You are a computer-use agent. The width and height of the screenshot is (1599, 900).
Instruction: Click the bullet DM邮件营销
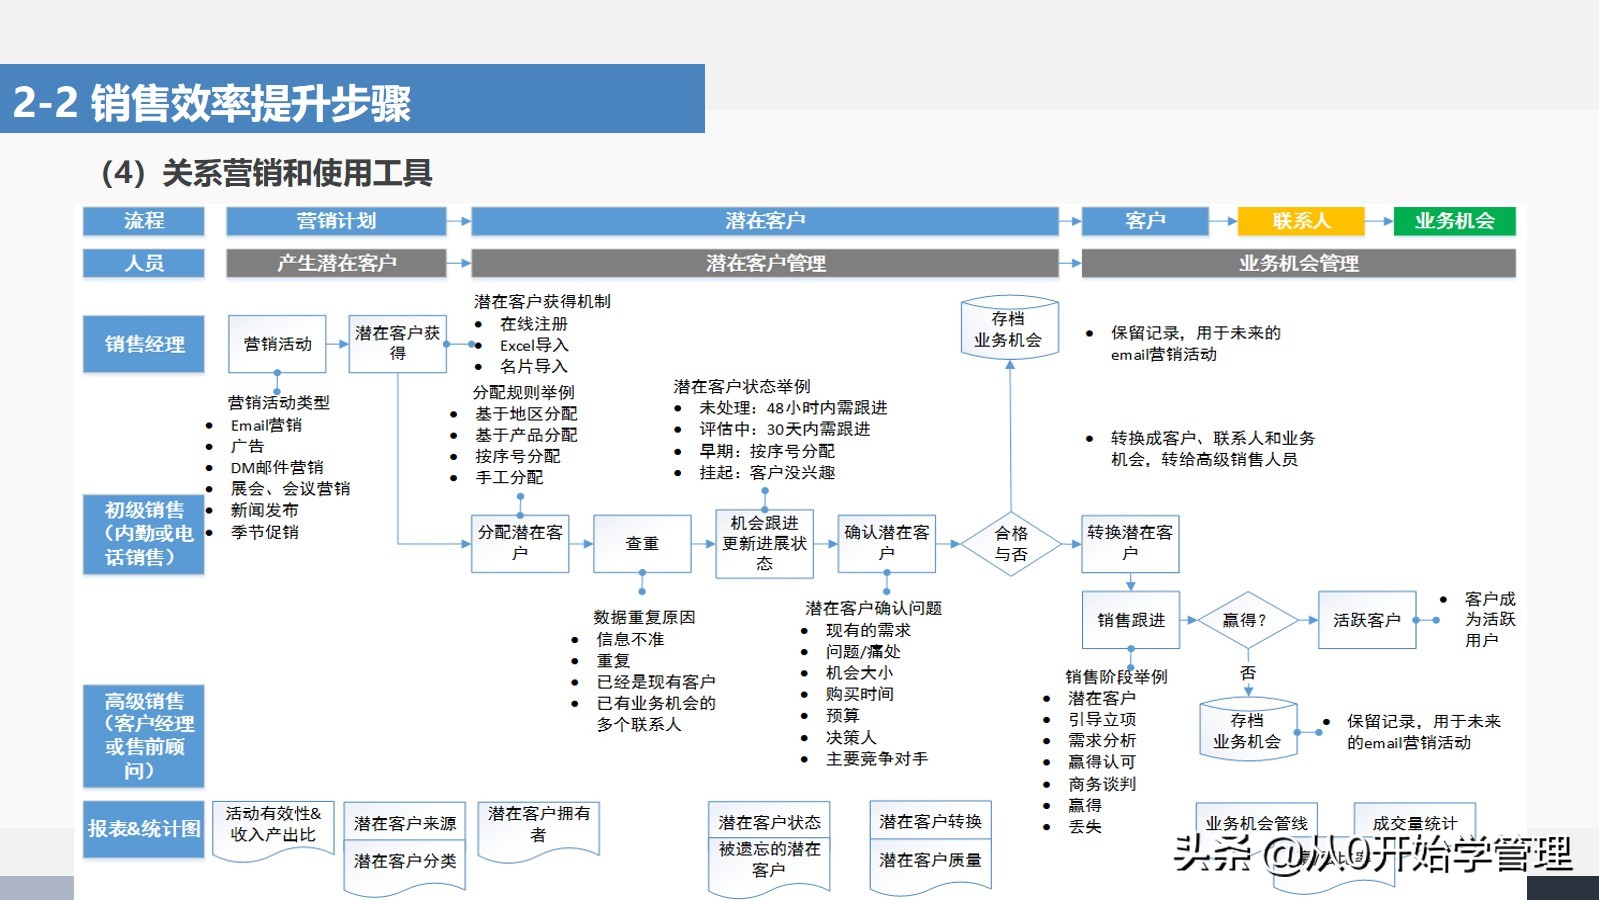(277, 467)
